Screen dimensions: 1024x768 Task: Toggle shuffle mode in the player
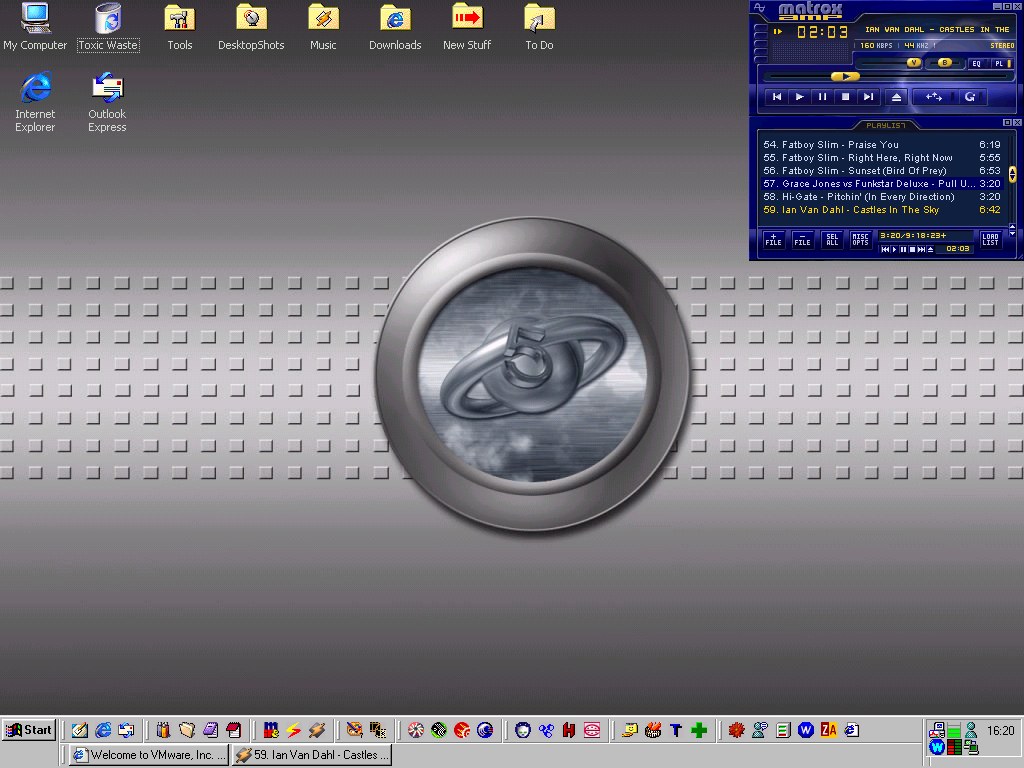point(934,97)
